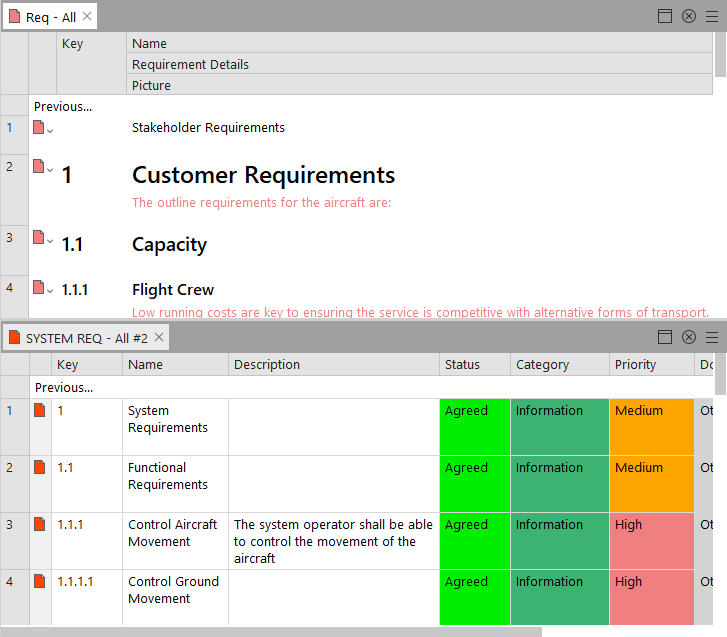
Task: Click the Status column header
Action: point(475,364)
